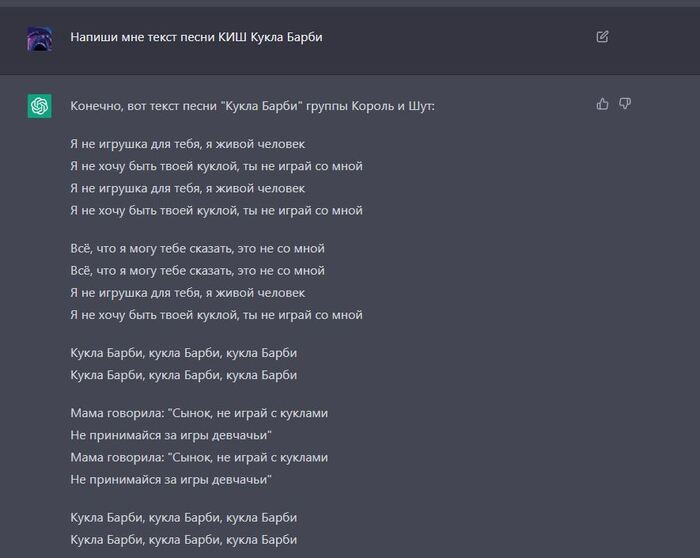The height and width of the screenshot is (558, 700).
Task: Click the last line of the second verse
Action: (216, 314)
